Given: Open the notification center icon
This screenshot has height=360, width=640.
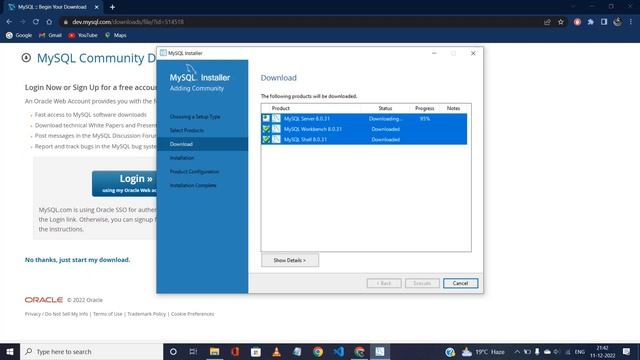Looking at the screenshot, I should tap(627, 351).
